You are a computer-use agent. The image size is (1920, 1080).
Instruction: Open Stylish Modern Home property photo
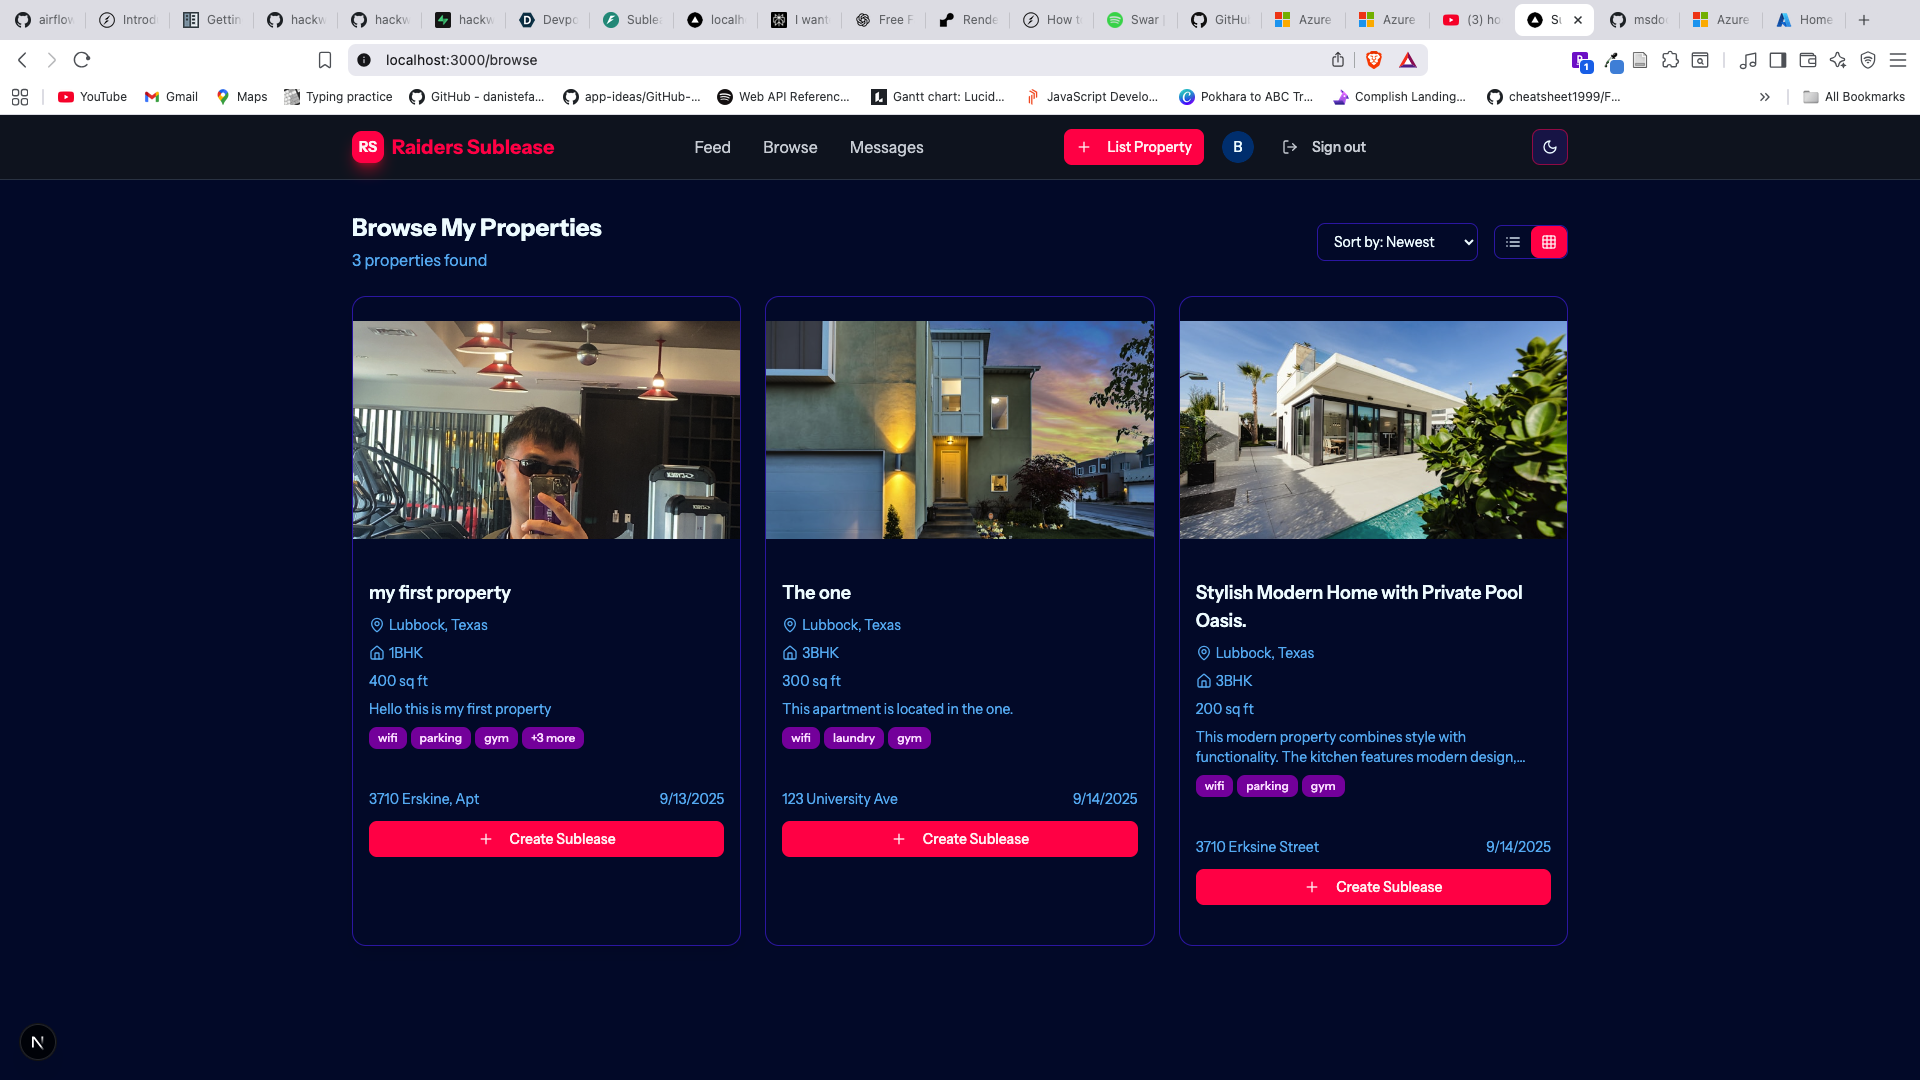(x=1372, y=430)
